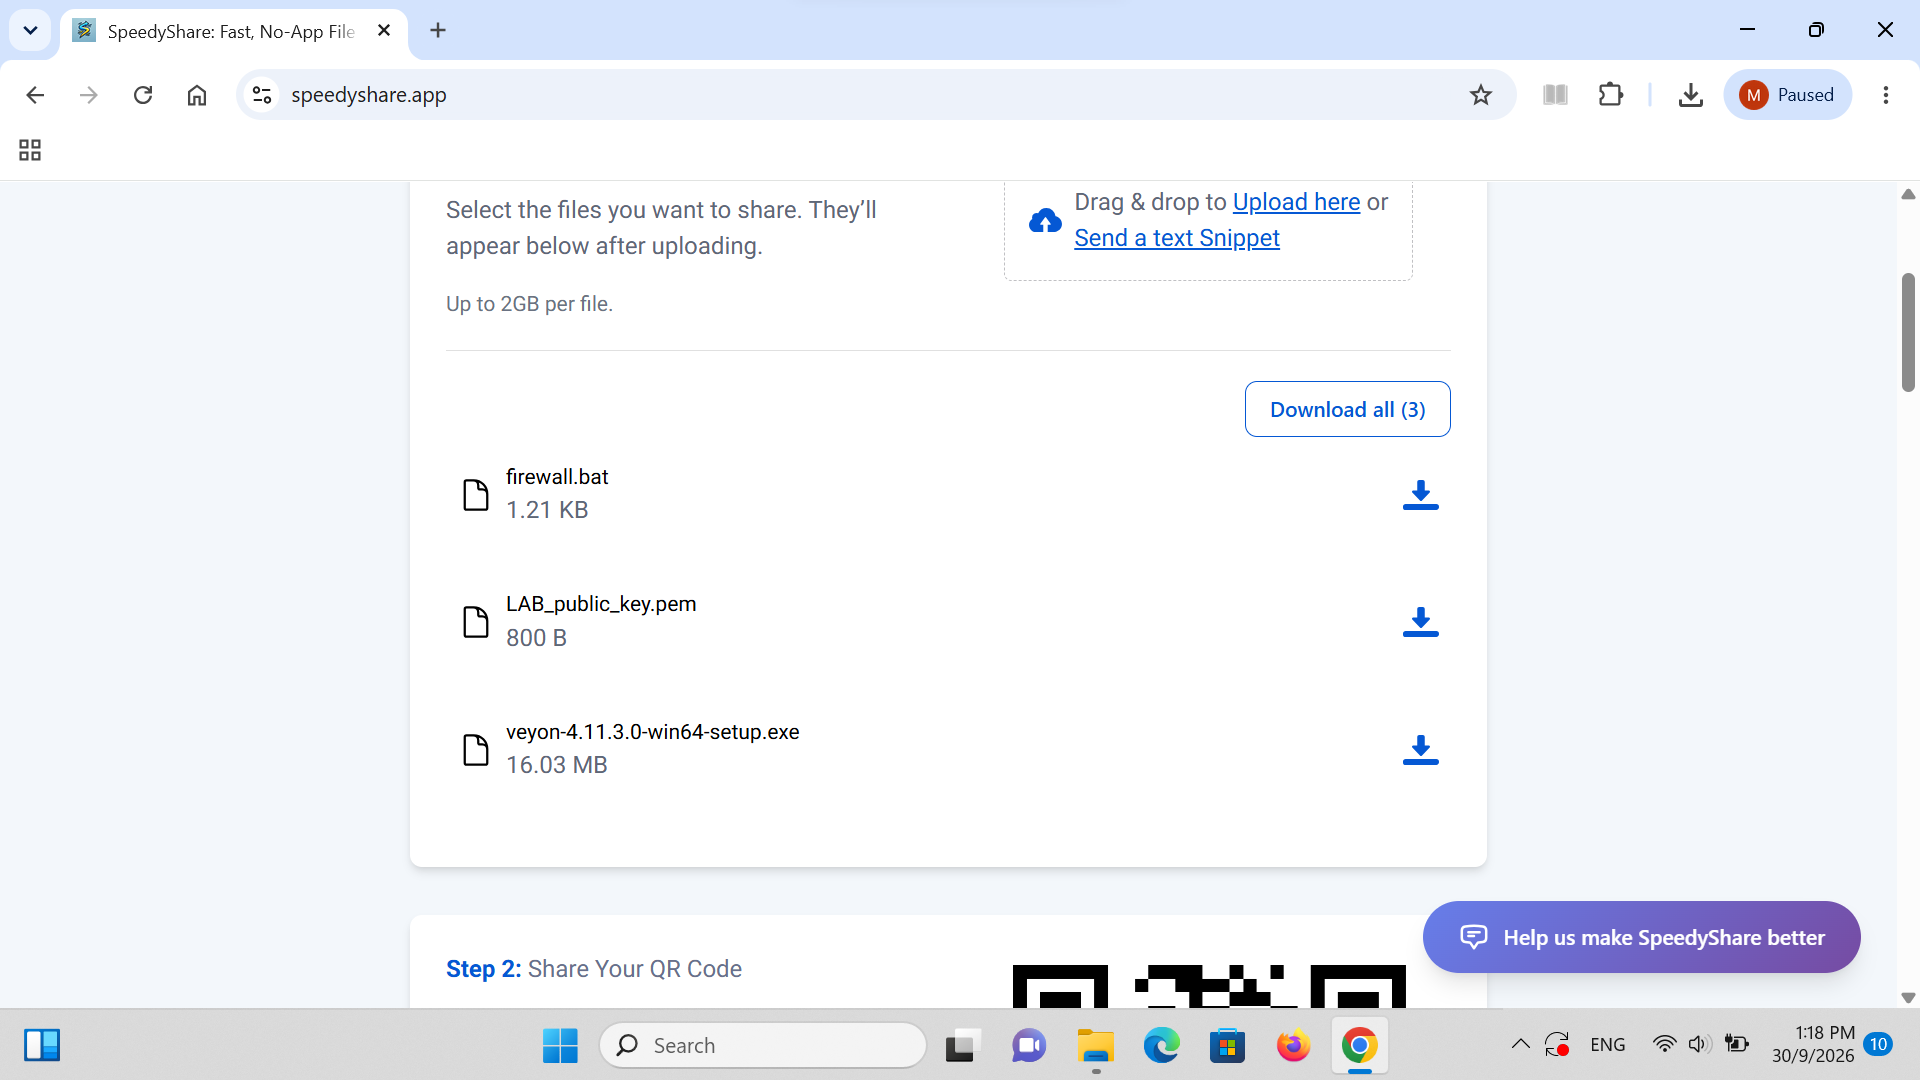The width and height of the screenshot is (1920, 1080).
Task: Launch Microsoft Edge from taskbar
Action: click(x=1161, y=1046)
